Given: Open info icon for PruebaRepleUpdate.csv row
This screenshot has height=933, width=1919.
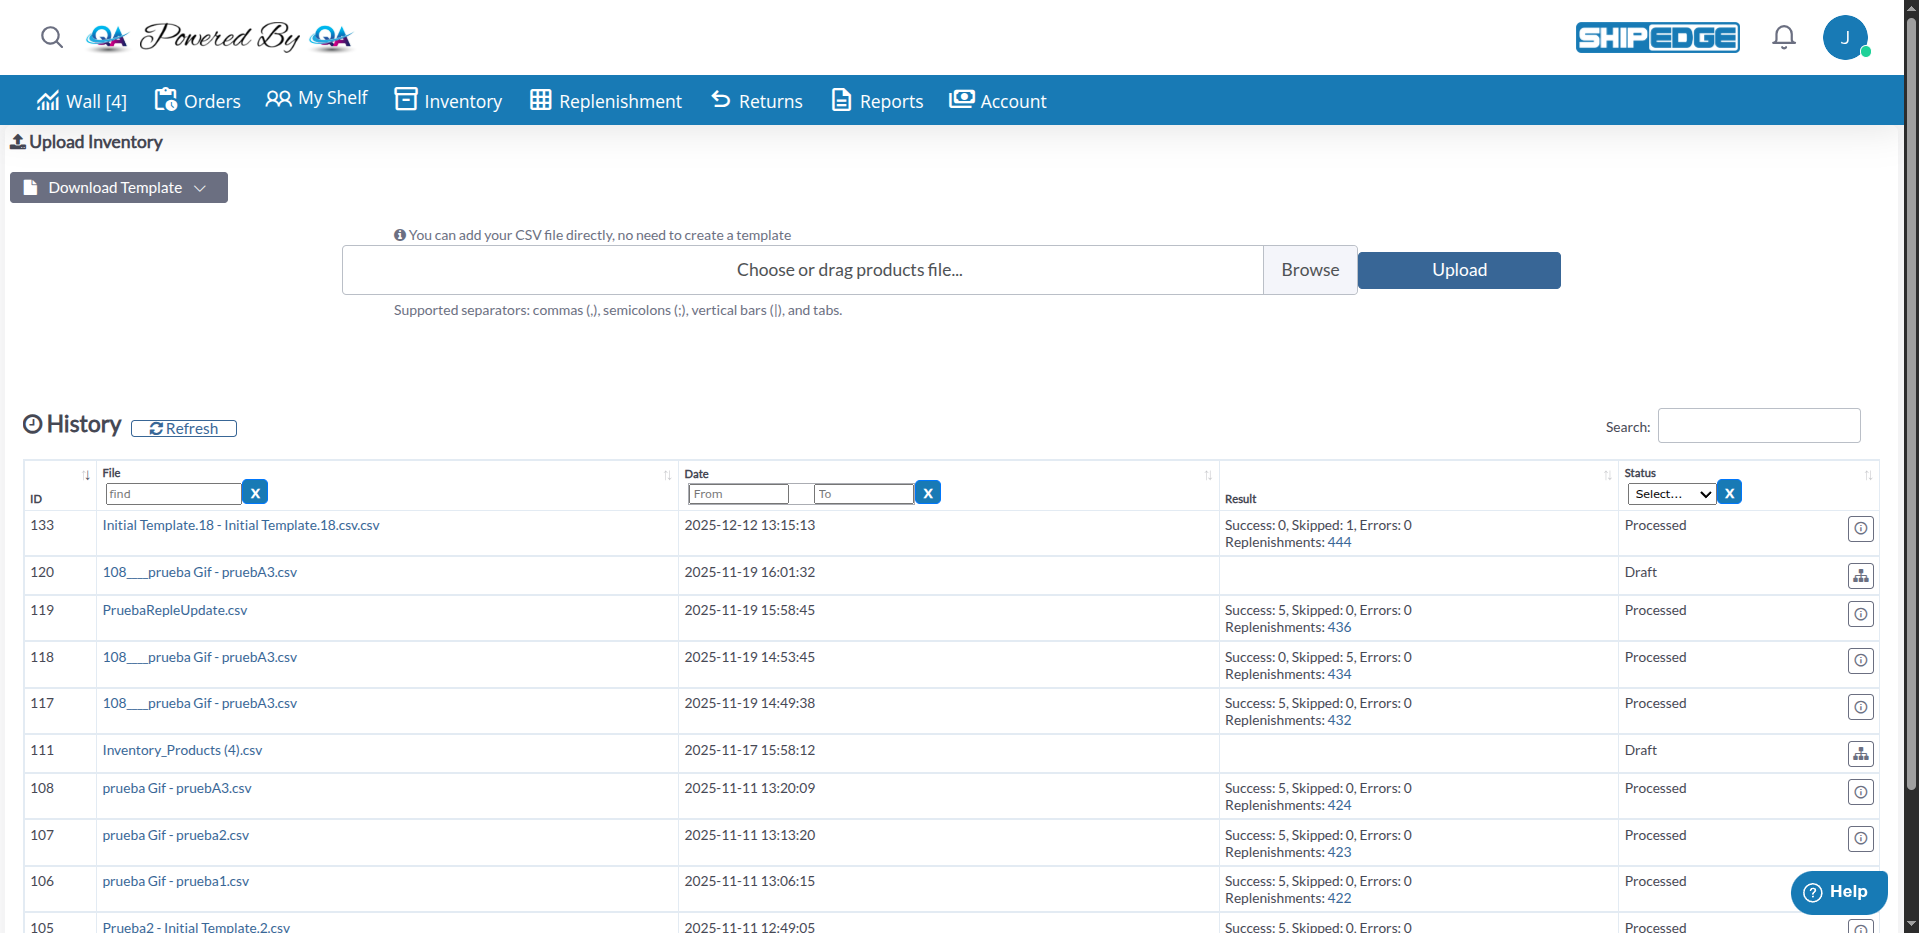Looking at the screenshot, I should point(1860,614).
